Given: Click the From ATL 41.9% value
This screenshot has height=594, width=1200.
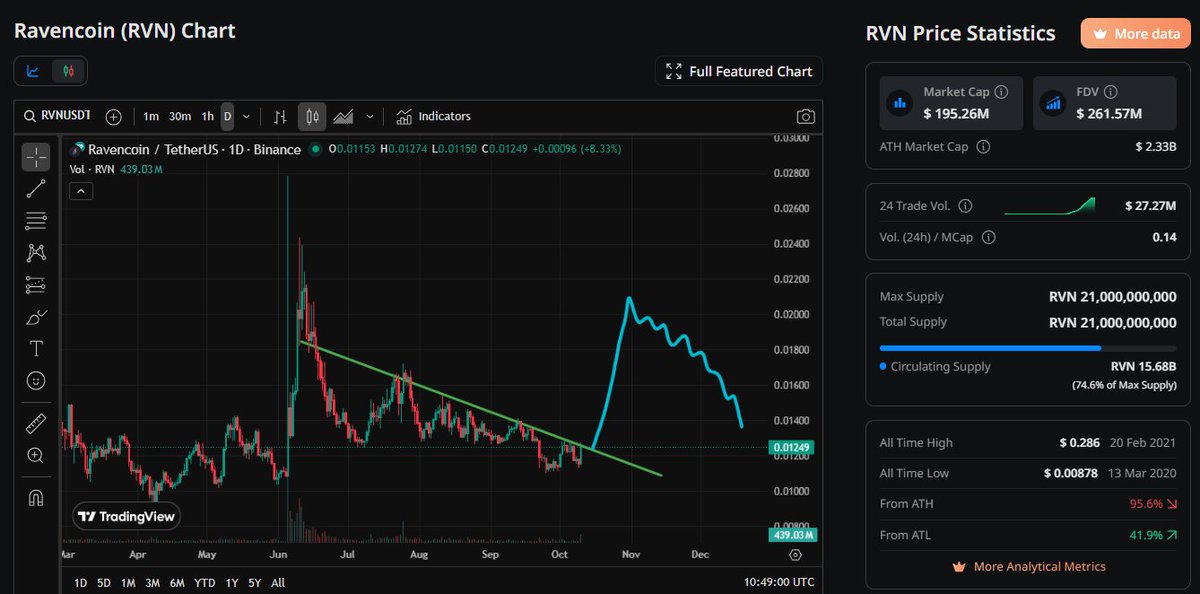Looking at the screenshot, I should point(1153,535).
